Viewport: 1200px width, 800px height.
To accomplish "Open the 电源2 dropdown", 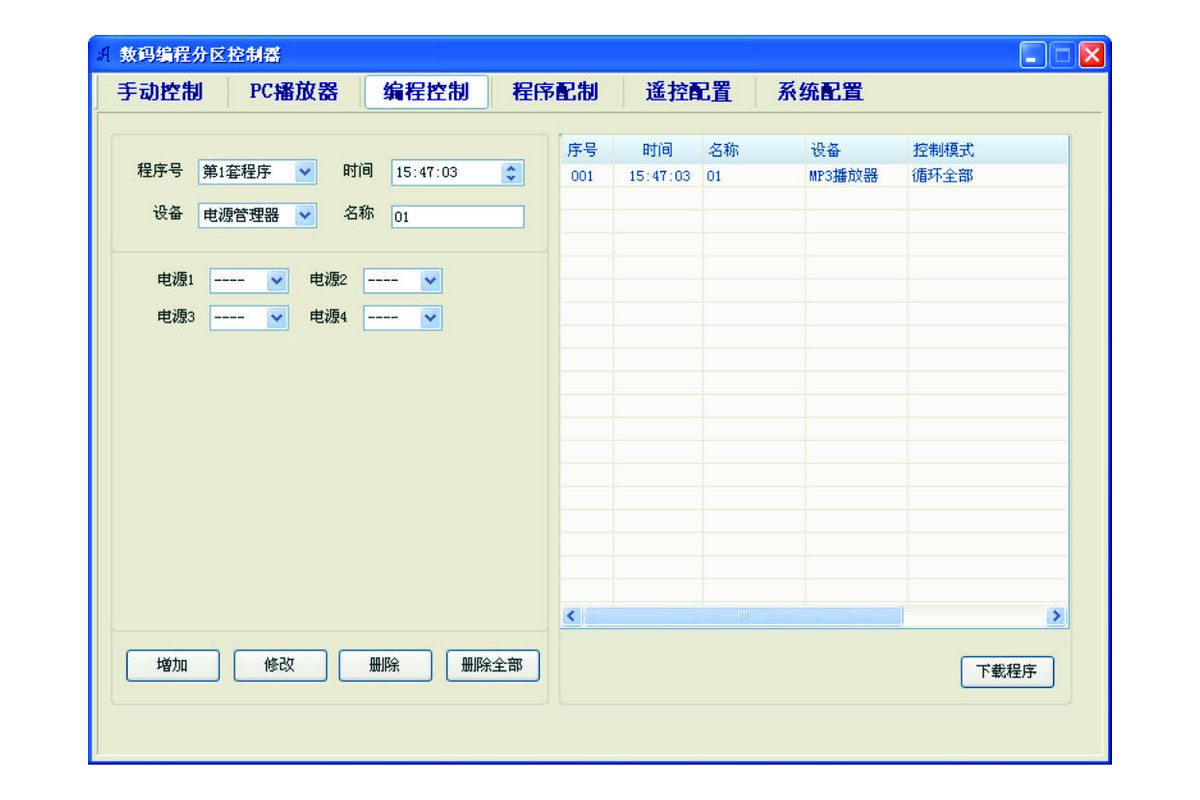I will [x=430, y=281].
